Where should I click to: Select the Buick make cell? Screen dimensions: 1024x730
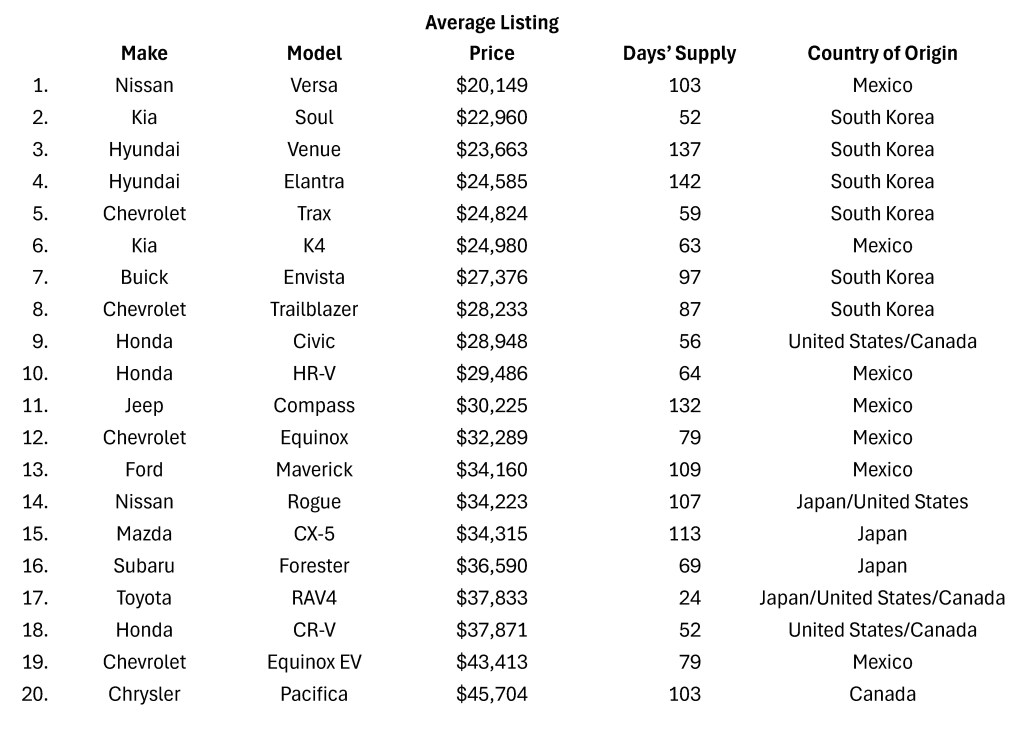[144, 278]
